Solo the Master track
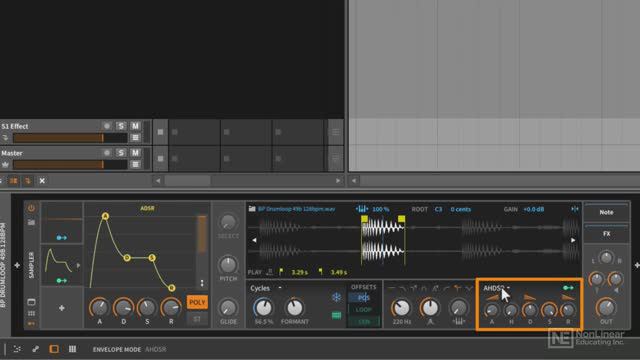 pos(121,153)
